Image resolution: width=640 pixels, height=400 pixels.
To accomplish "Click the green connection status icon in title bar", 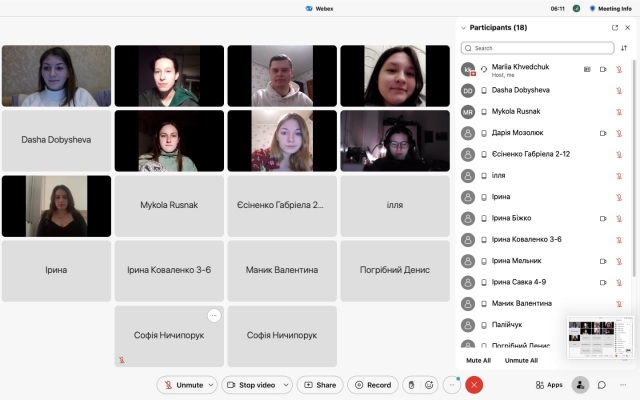I will tap(576, 9).
